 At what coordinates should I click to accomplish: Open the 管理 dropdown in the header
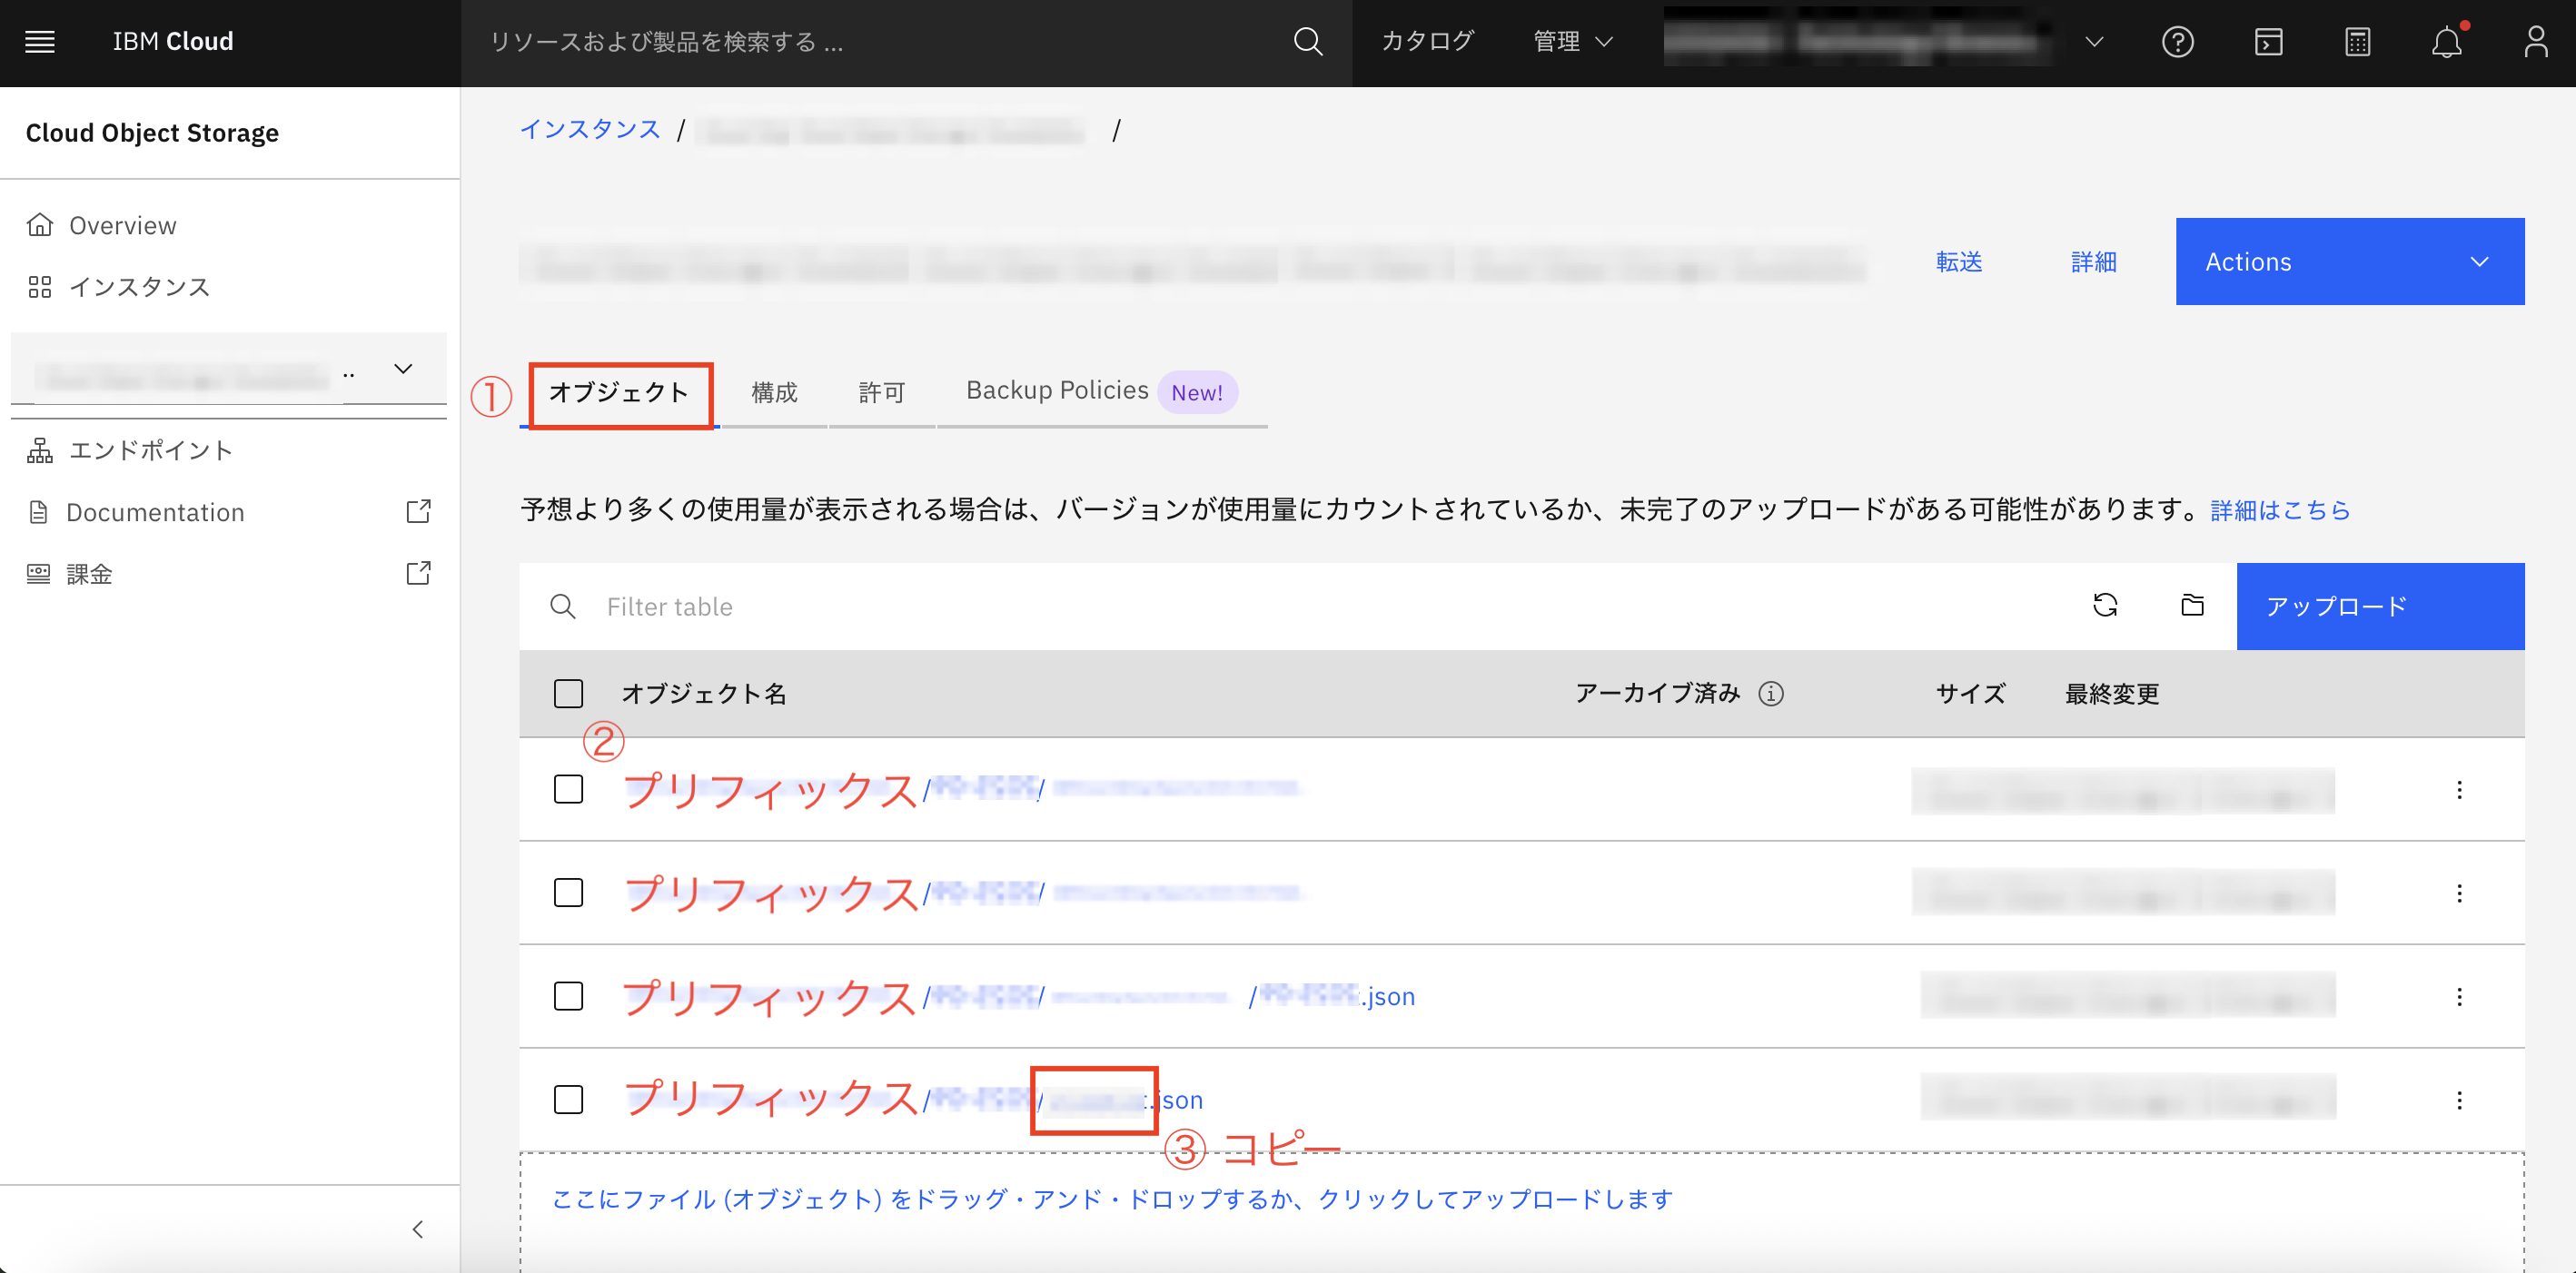click(x=1572, y=42)
